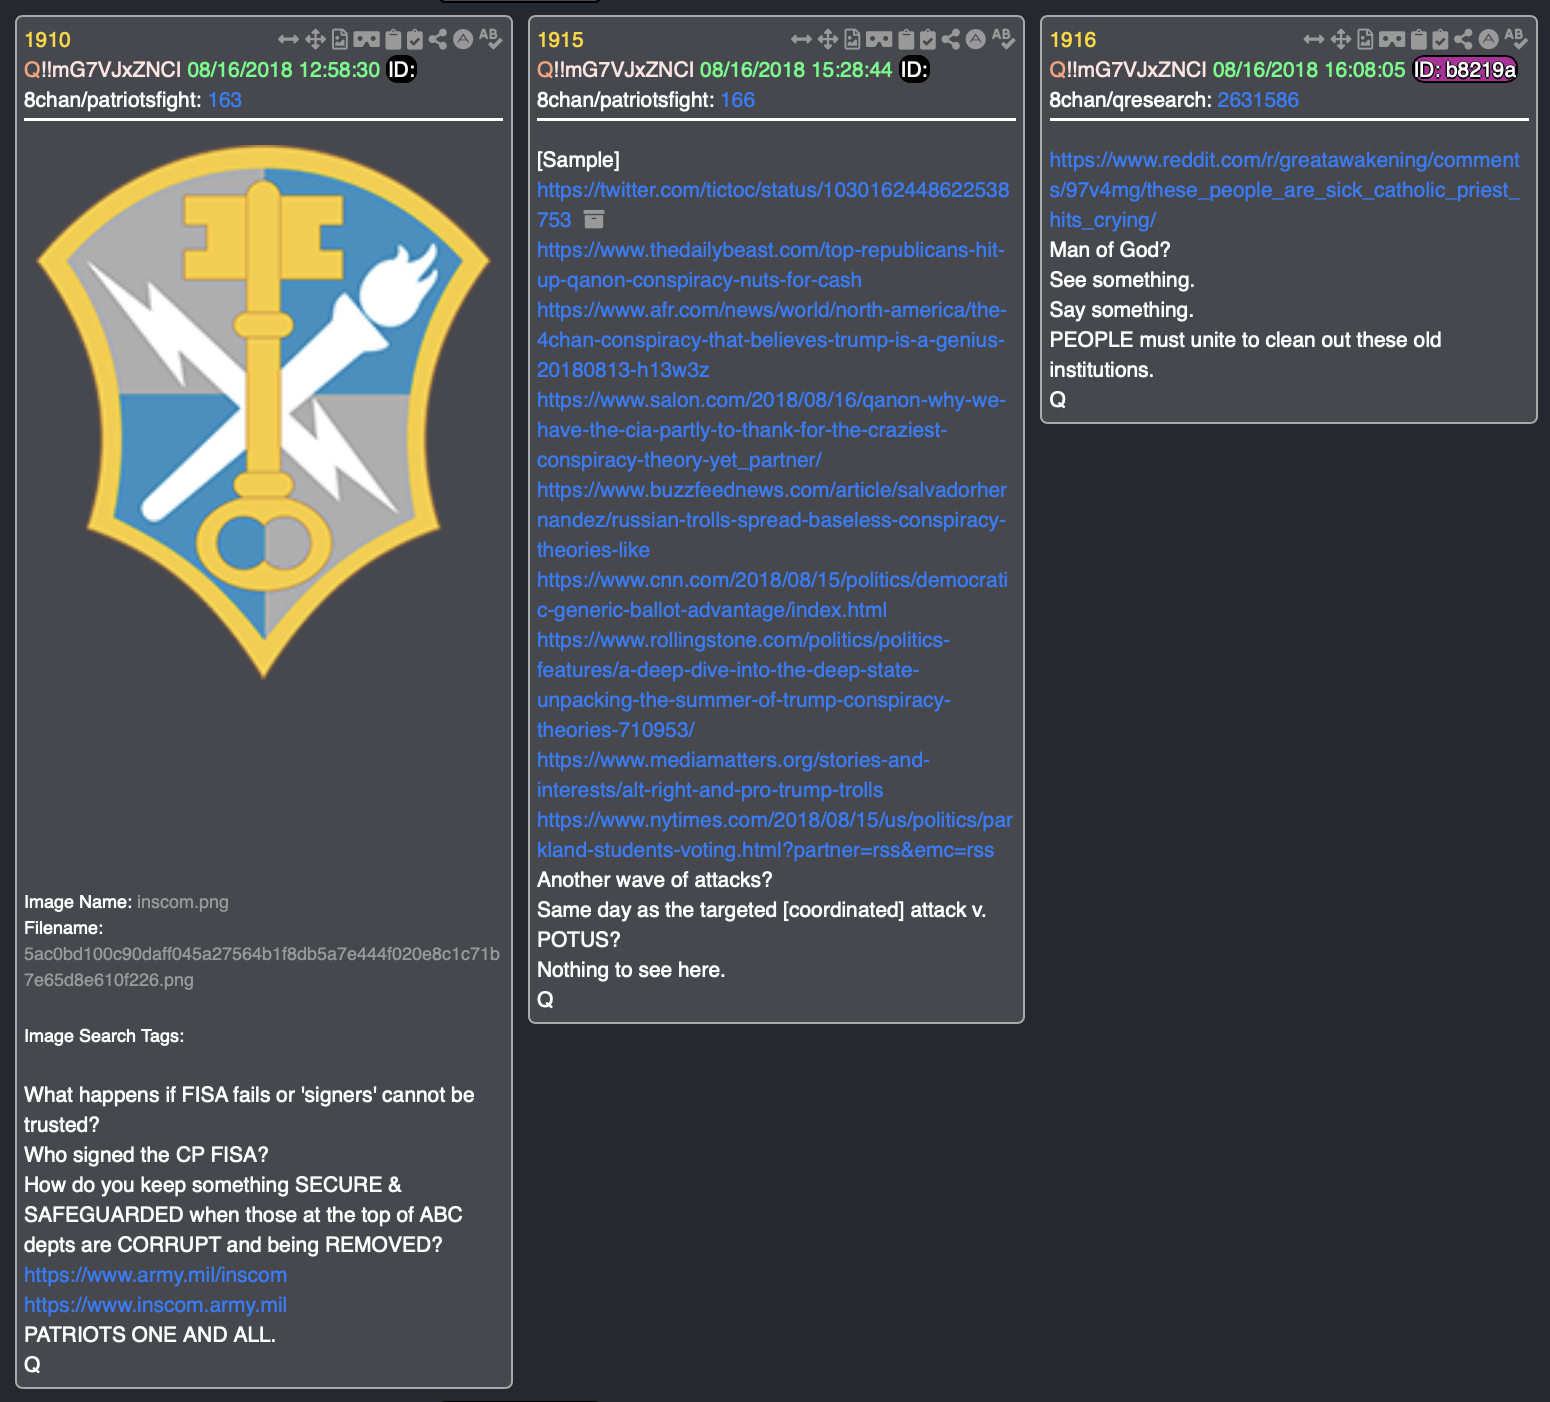Click the inscom.png image name
This screenshot has height=1402, width=1550.
(x=183, y=902)
